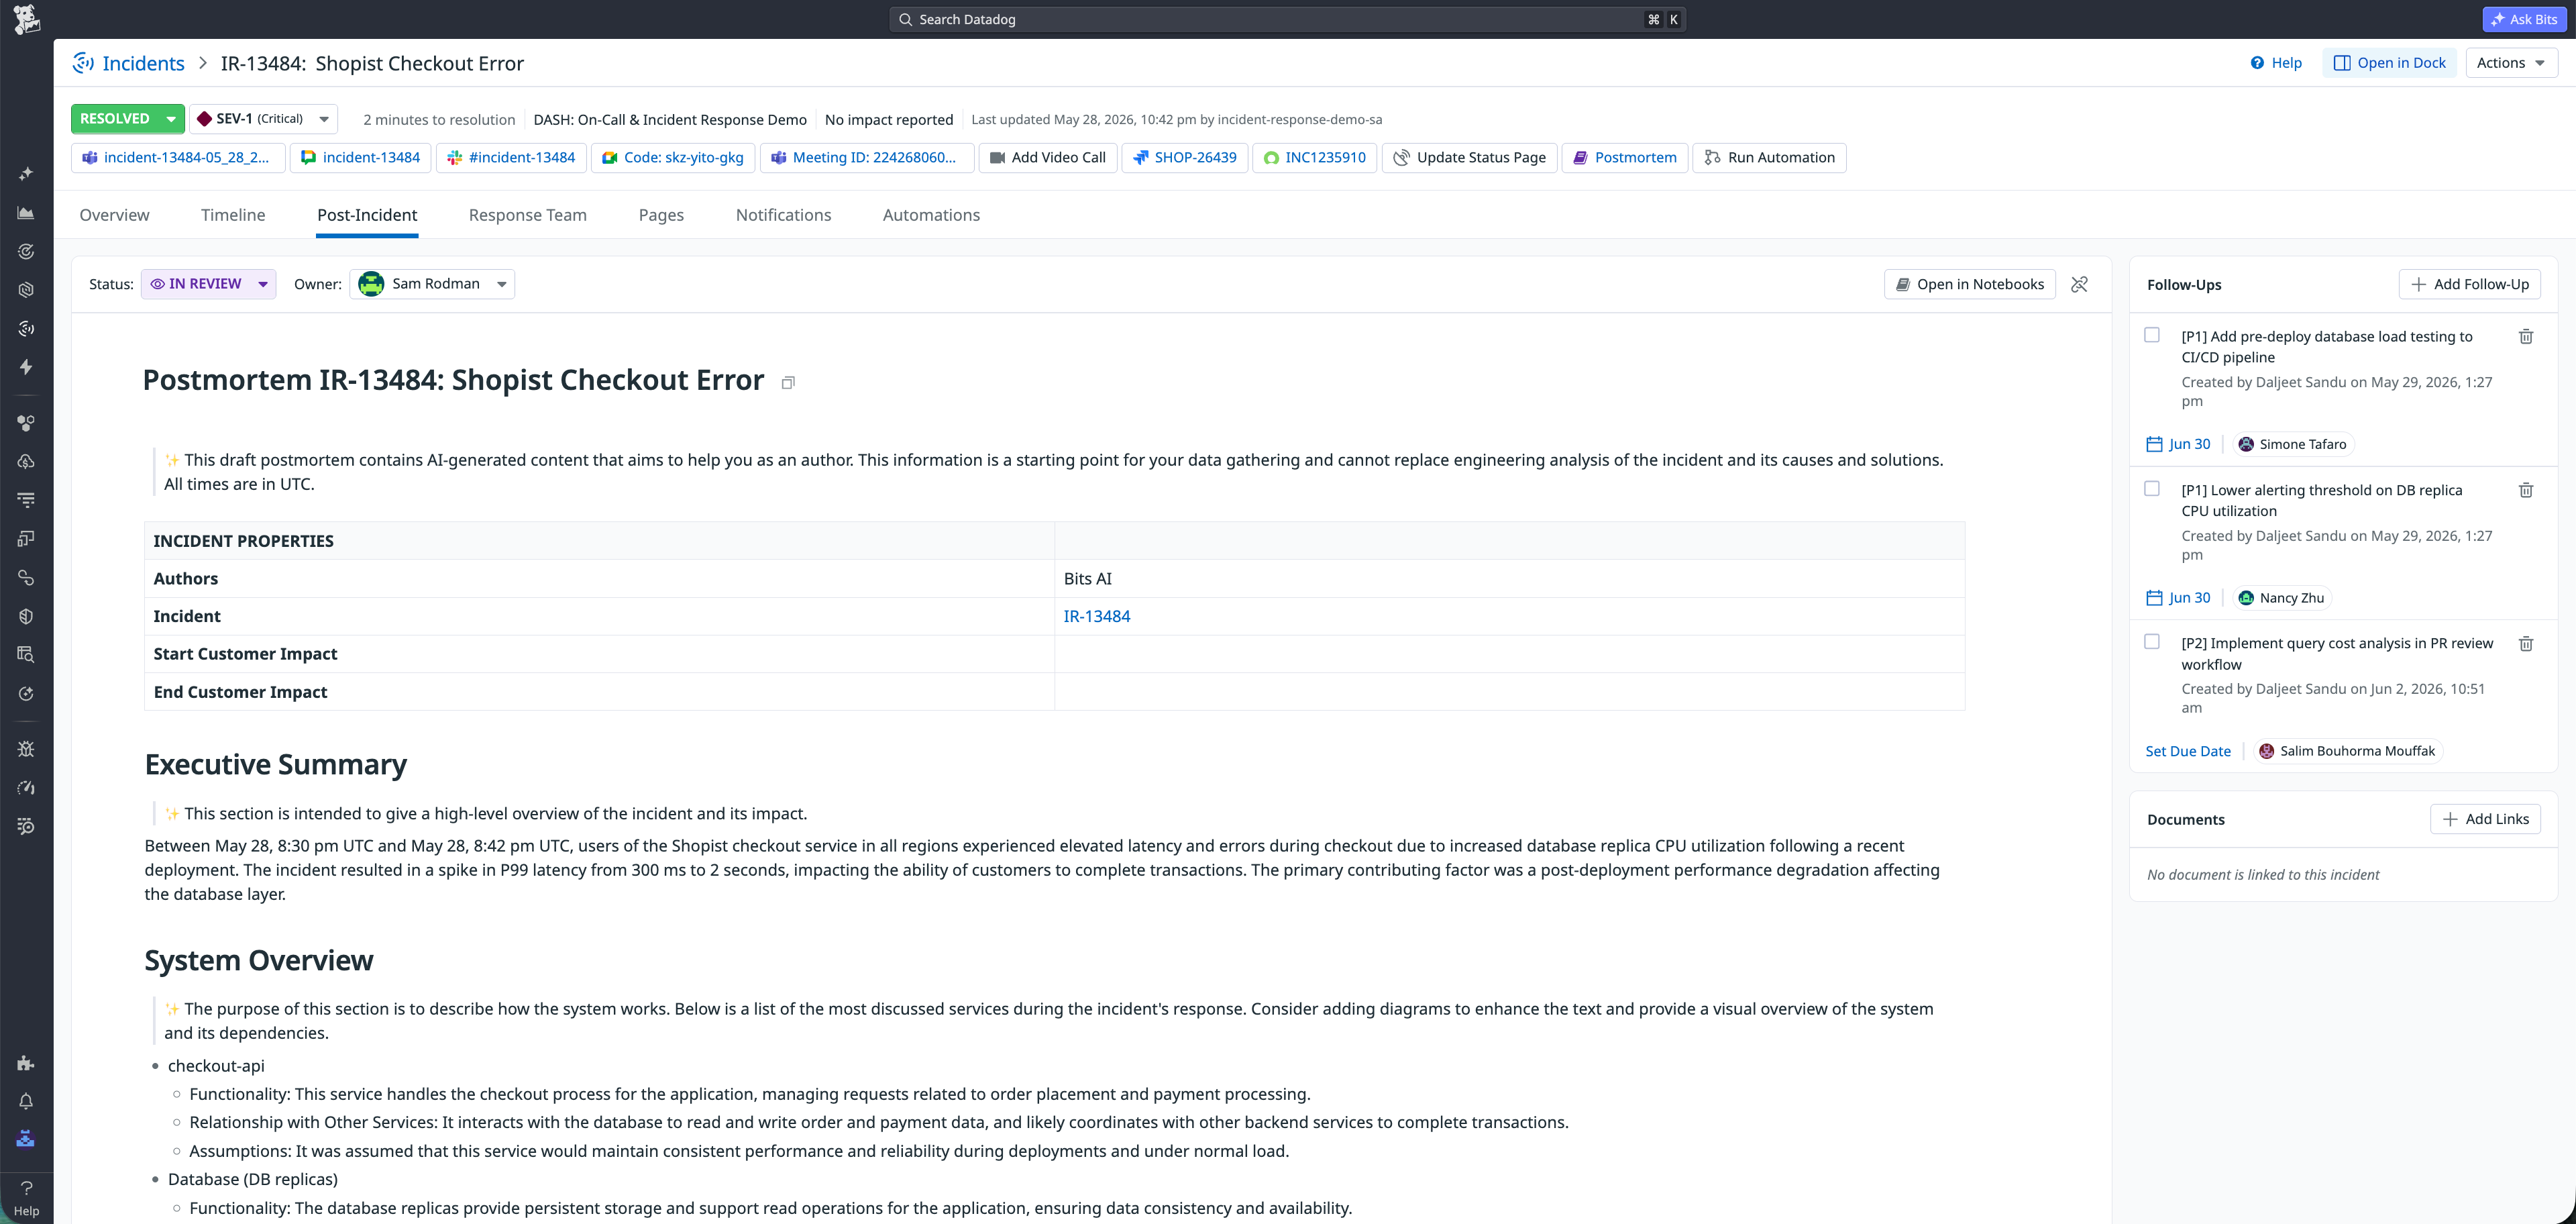Switch to the Overview tab

114,215
